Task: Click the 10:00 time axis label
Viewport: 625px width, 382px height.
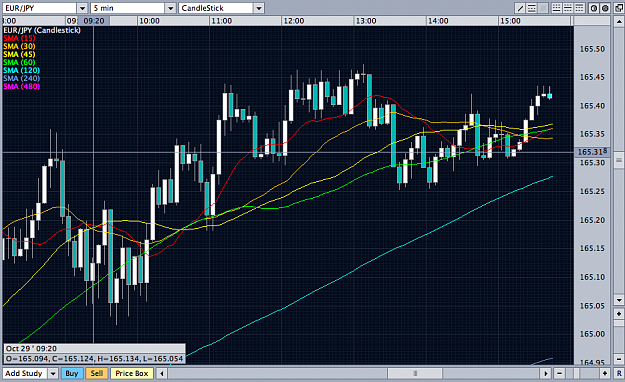Action: click(x=149, y=21)
